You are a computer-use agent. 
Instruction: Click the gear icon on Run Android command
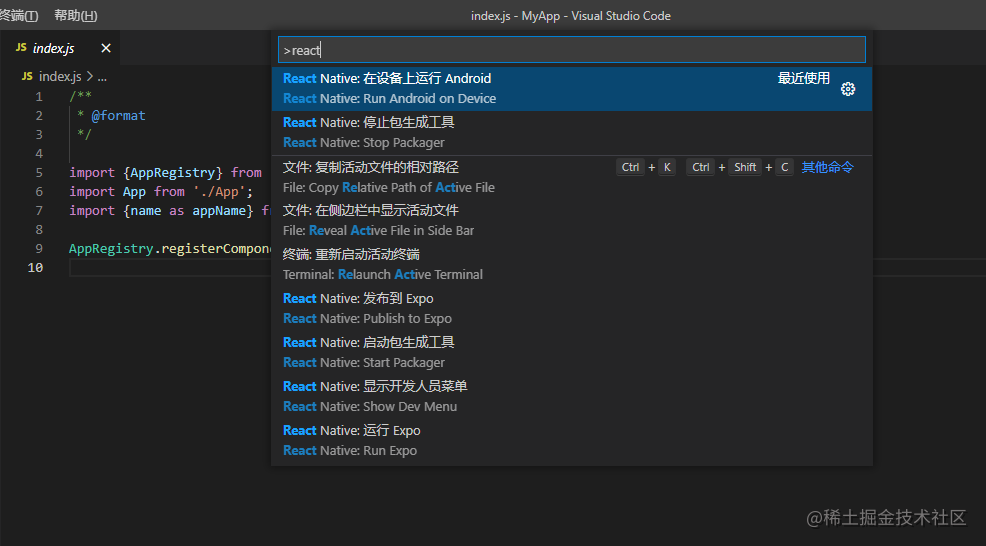[848, 89]
